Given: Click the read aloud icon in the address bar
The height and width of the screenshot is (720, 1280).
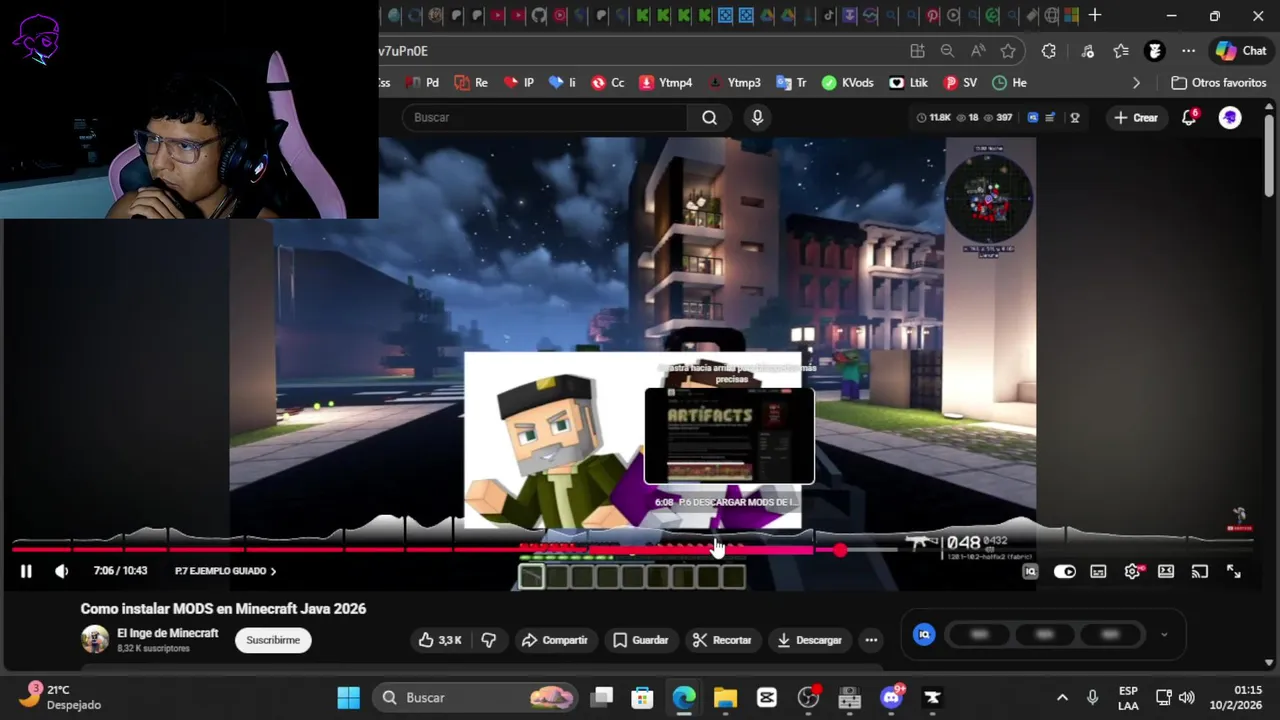Looking at the screenshot, I should (978, 51).
